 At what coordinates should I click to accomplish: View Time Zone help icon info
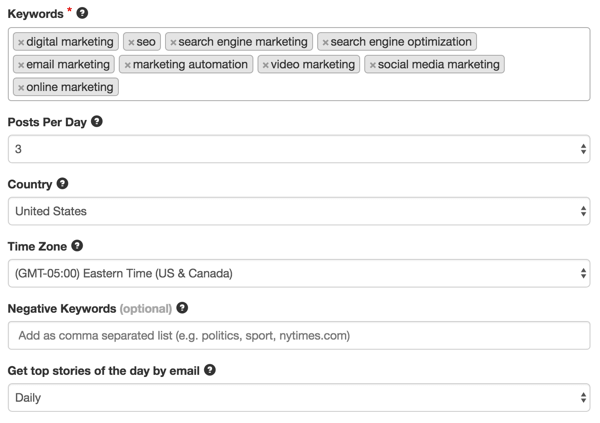tap(77, 246)
